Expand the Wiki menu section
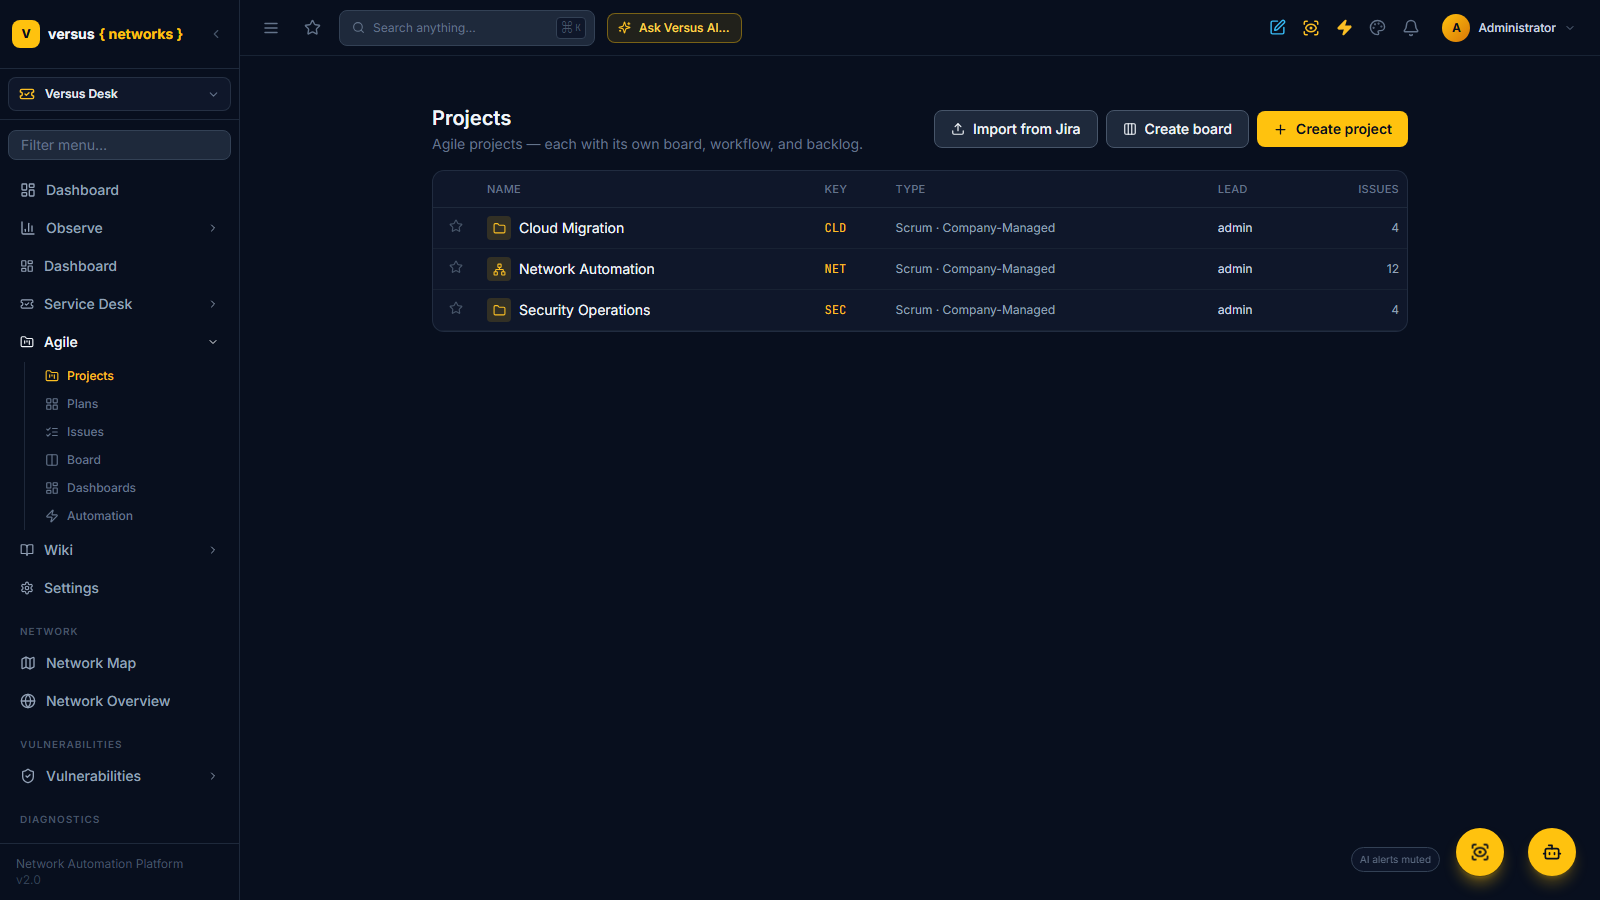This screenshot has height=900, width=1600. click(119, 550)
